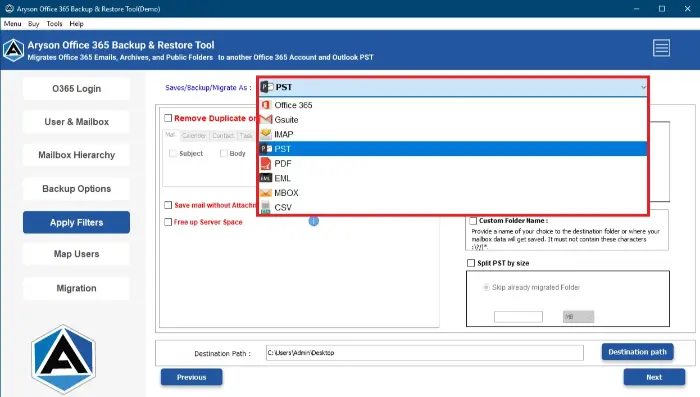
Task: Enable Split PST by size checkbox
Action: 471,263
